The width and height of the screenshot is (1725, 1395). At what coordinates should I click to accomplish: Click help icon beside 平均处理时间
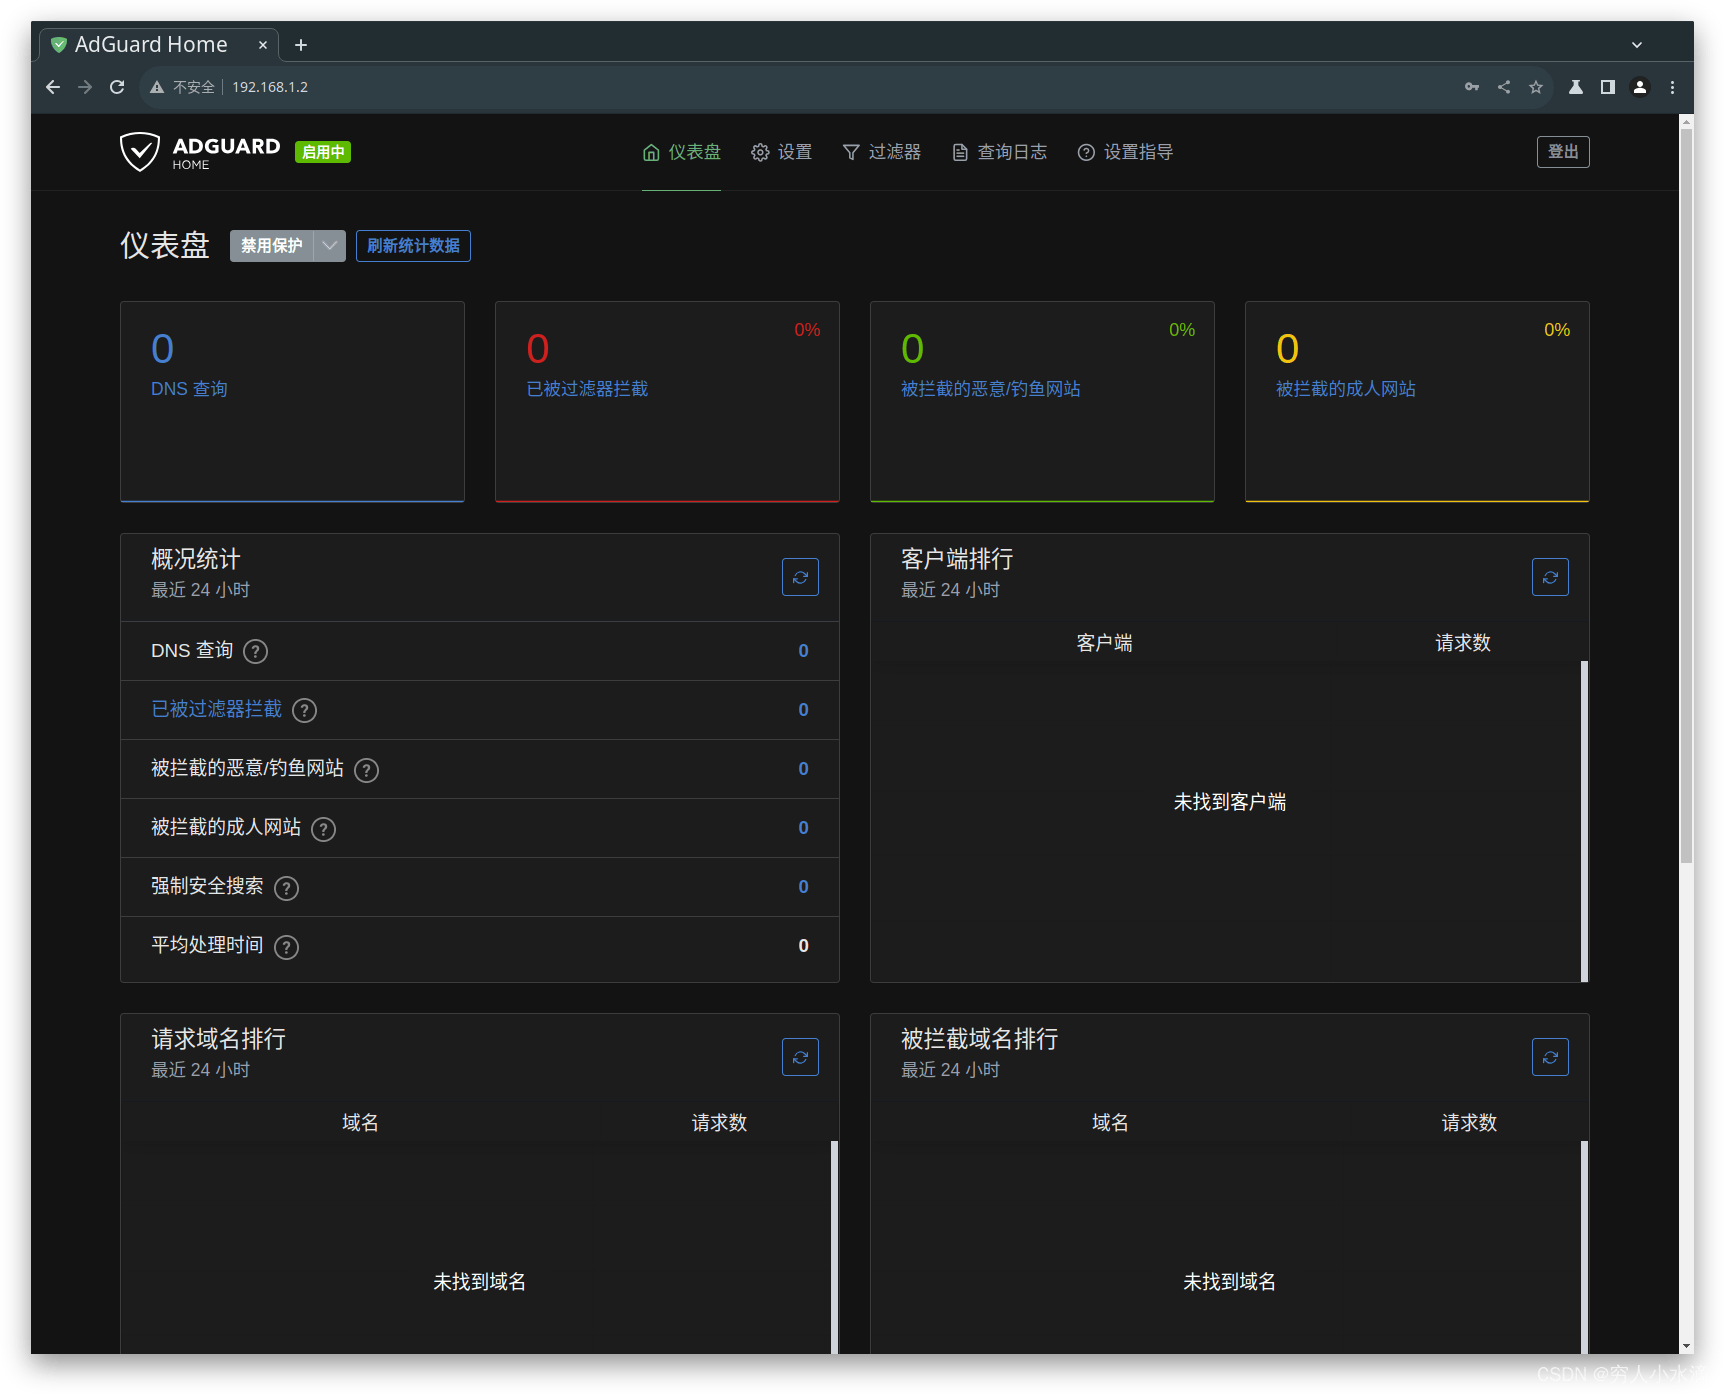click(287, 947)
